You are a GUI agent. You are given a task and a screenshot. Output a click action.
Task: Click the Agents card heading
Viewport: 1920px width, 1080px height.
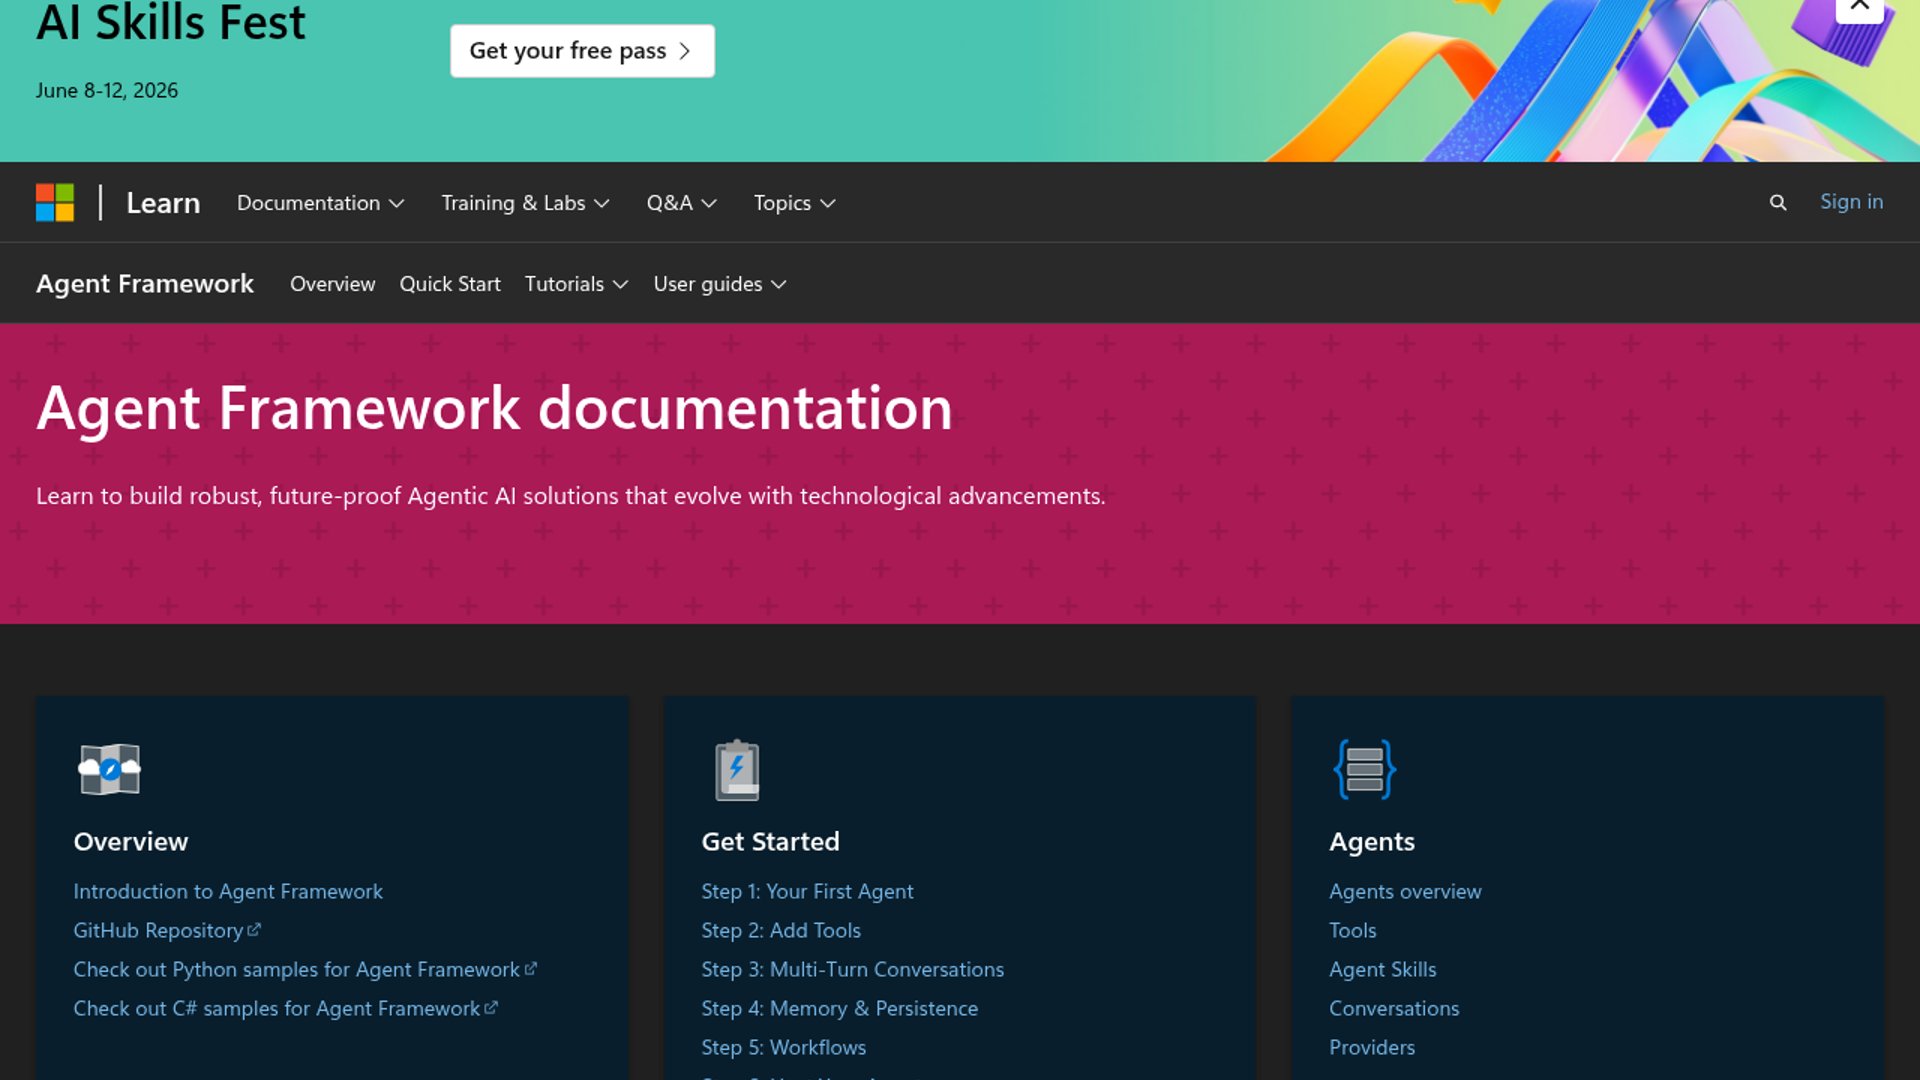coord(1371,841)
